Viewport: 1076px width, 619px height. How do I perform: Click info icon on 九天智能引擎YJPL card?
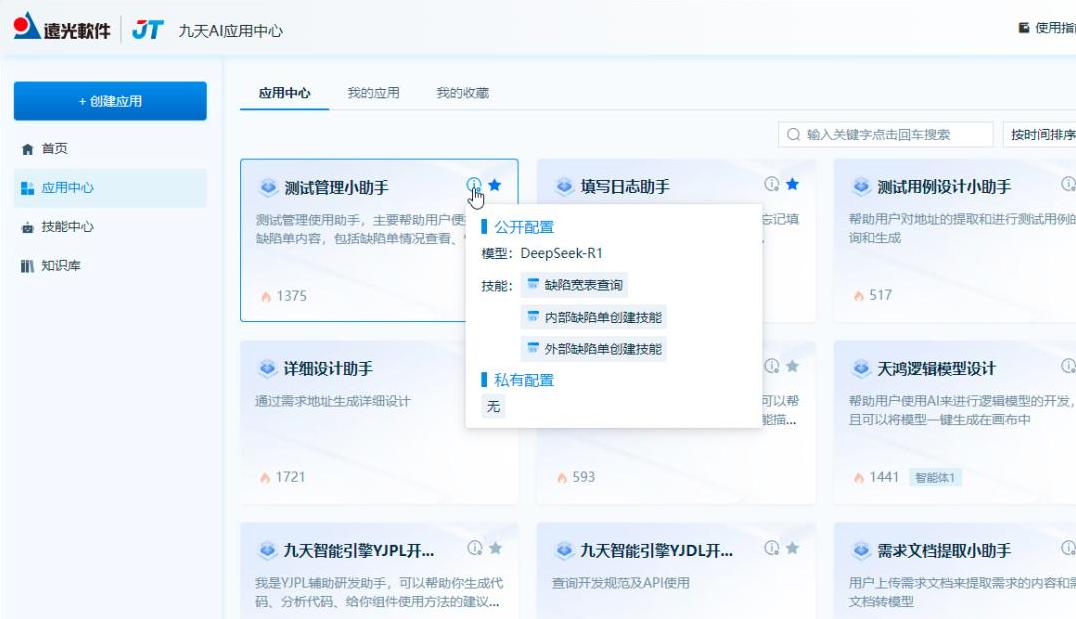474,548
